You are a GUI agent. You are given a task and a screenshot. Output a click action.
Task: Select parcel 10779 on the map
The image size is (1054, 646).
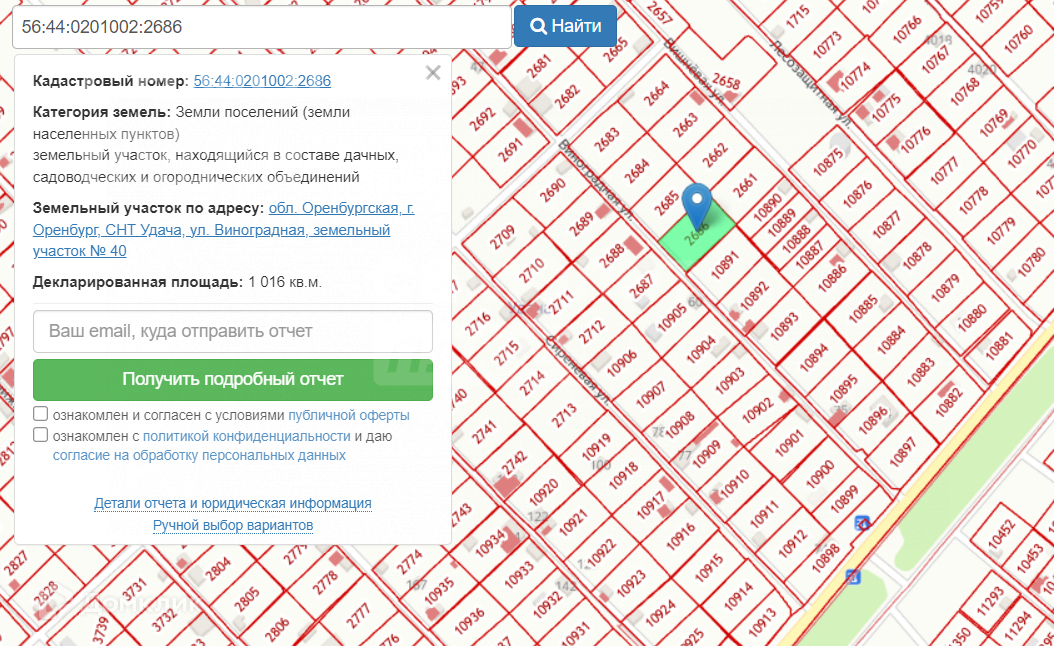click(x=1001, y=230)
